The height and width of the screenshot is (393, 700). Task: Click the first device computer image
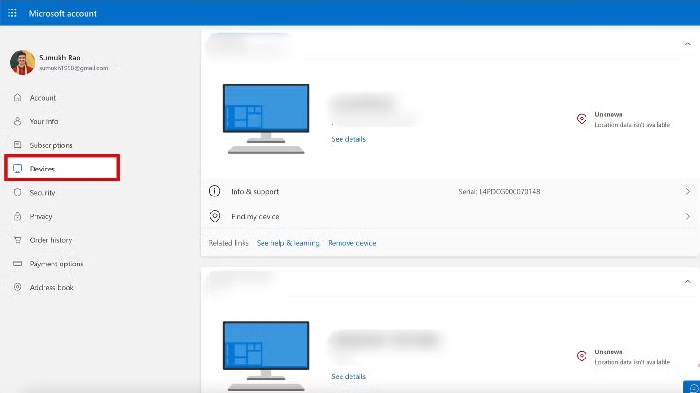(266, 119)
